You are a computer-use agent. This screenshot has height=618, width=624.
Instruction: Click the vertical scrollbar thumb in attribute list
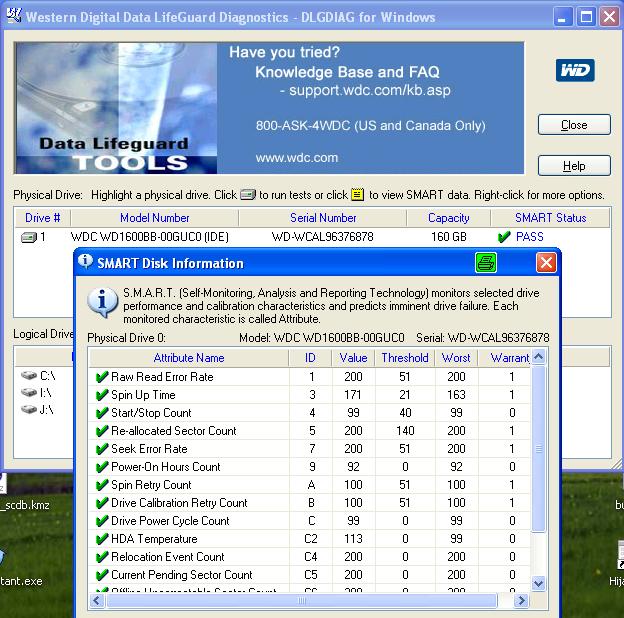(538, 448)
